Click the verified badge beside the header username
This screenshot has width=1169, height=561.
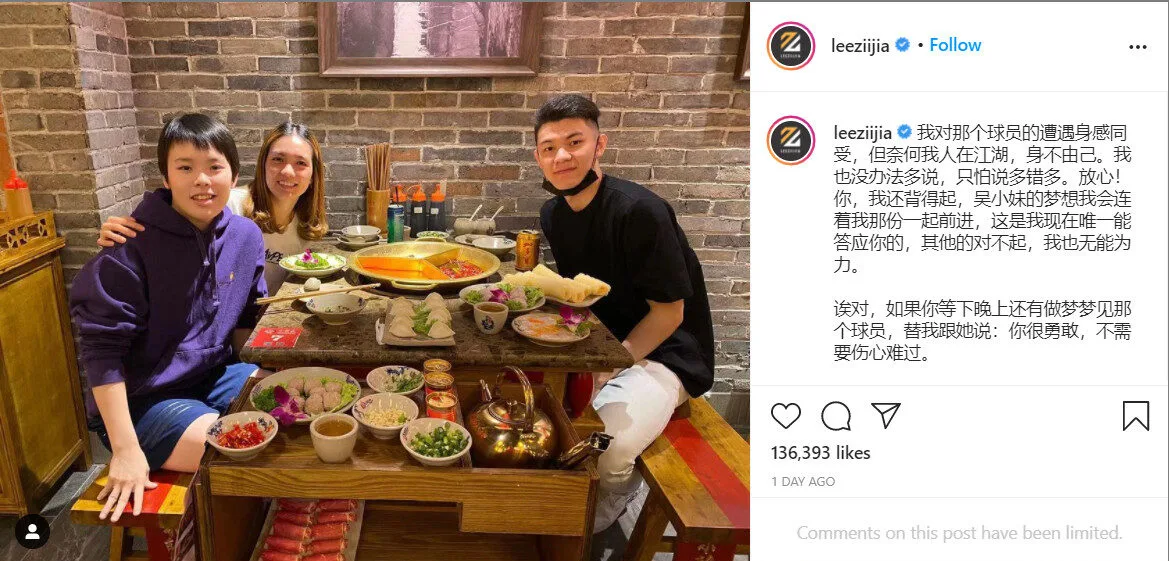[902, 46]
